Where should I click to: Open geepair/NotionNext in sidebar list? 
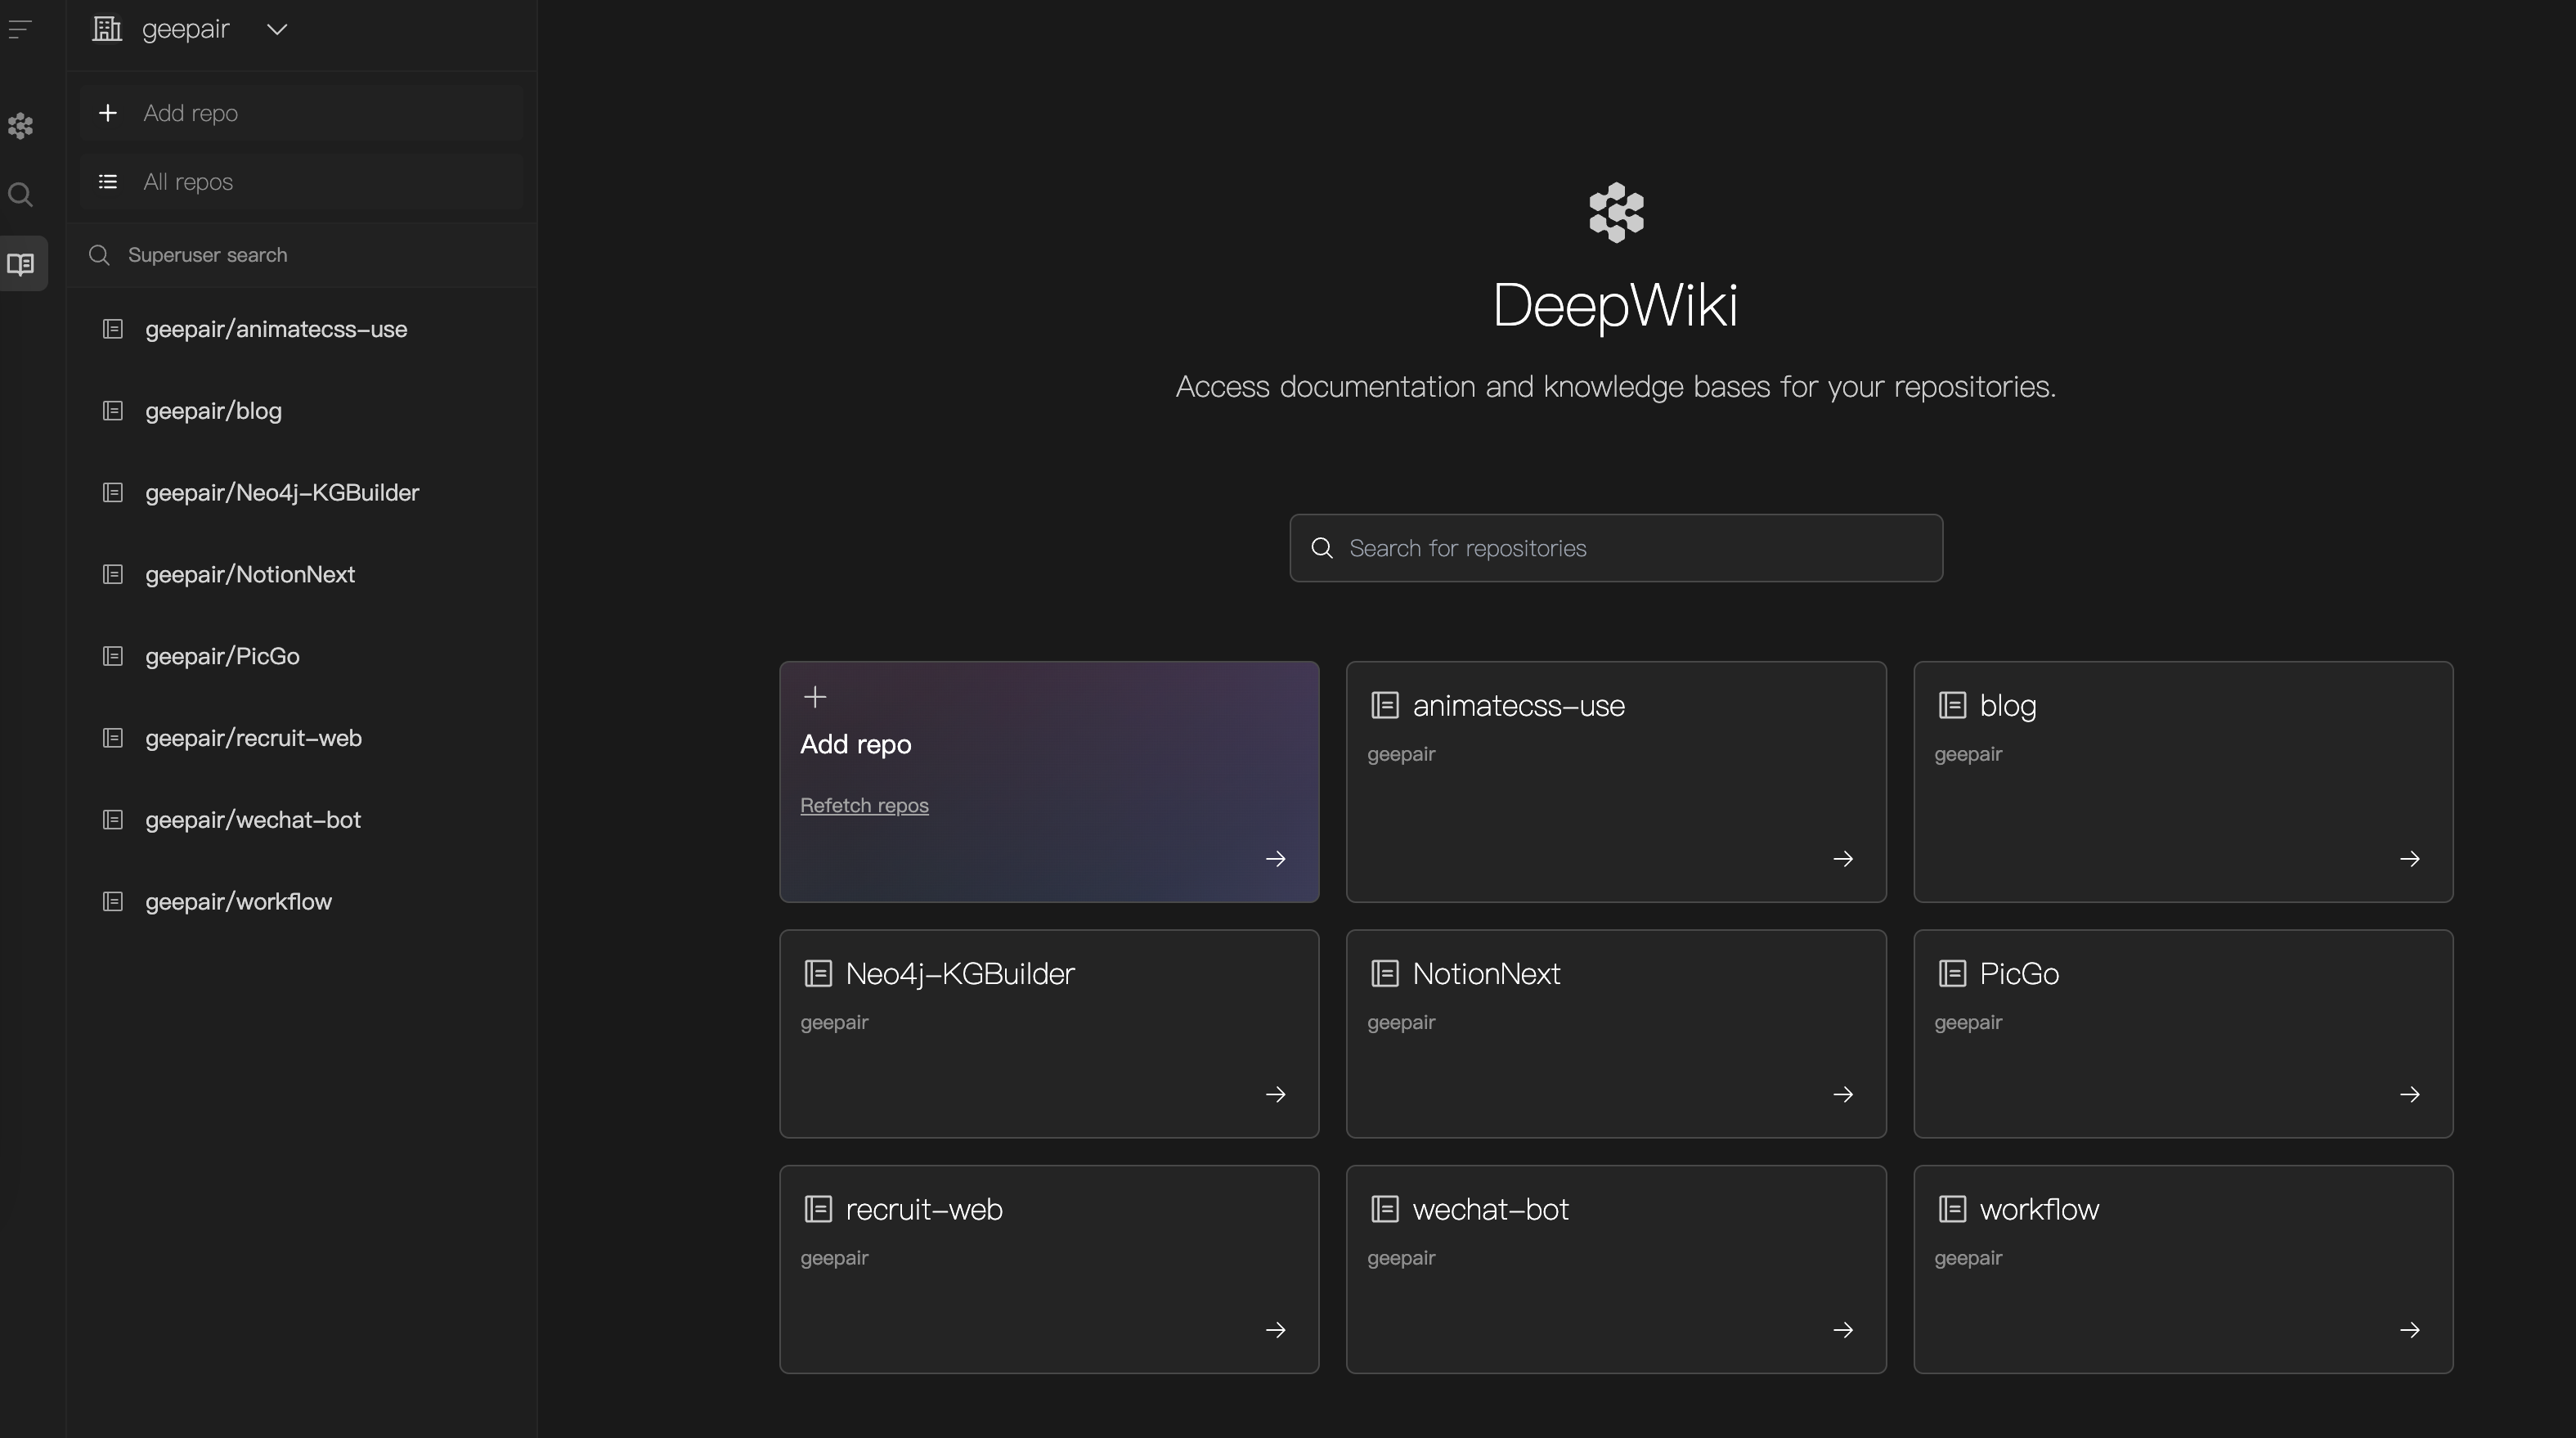point(250,575)
